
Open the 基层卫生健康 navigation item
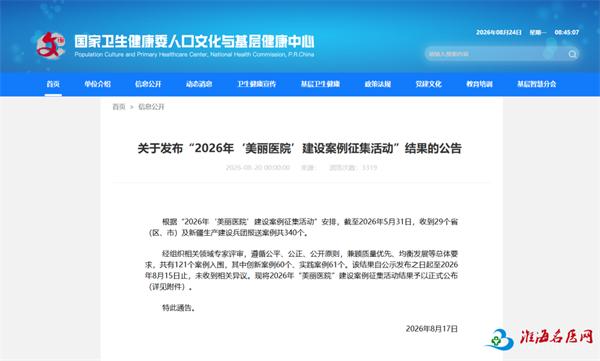[320, 84]
